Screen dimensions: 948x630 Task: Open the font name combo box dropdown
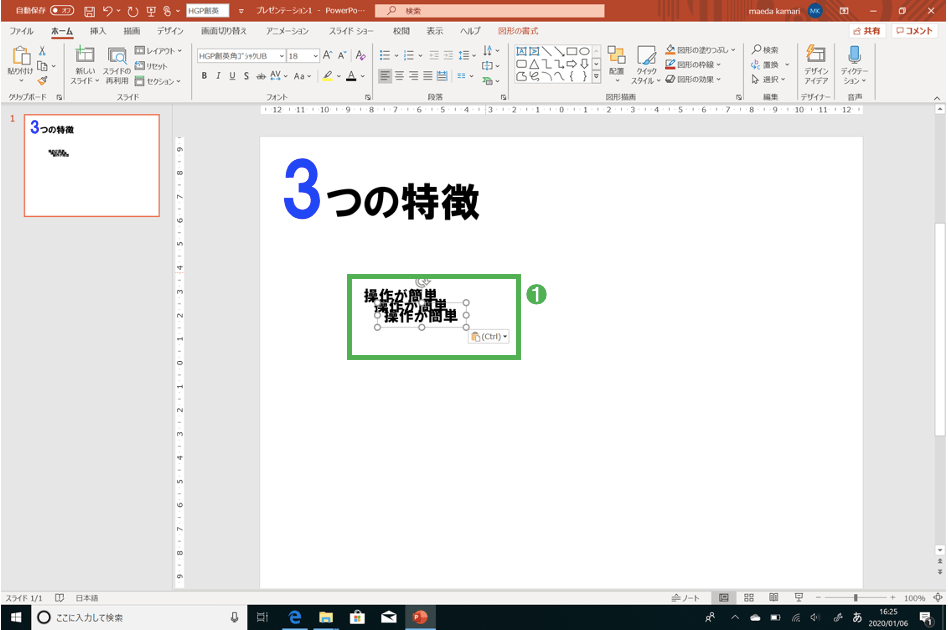click(282, 56)
